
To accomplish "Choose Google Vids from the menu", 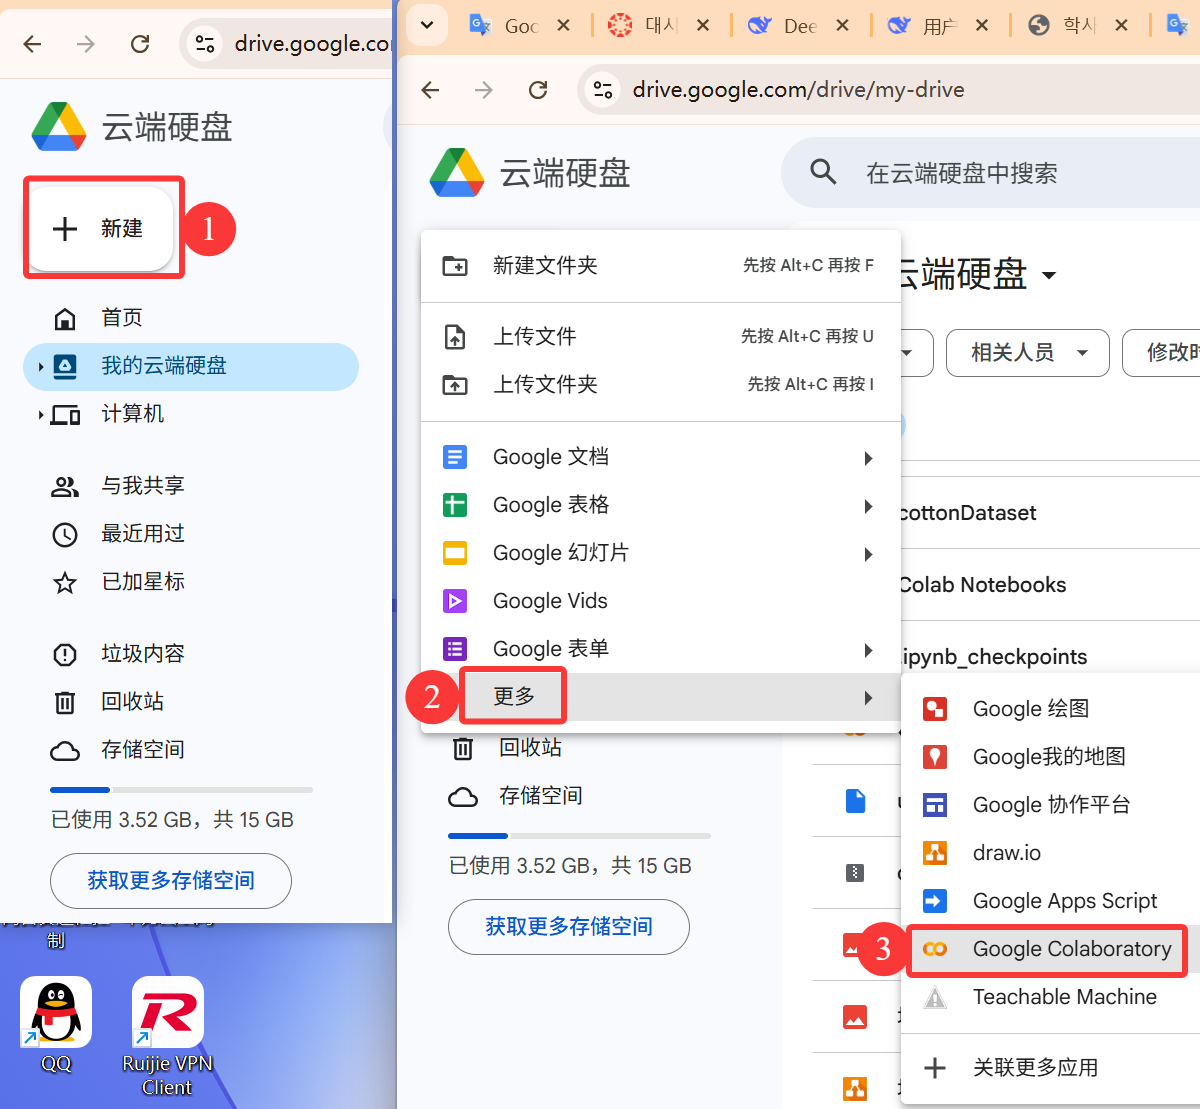I will coord(661,602).
